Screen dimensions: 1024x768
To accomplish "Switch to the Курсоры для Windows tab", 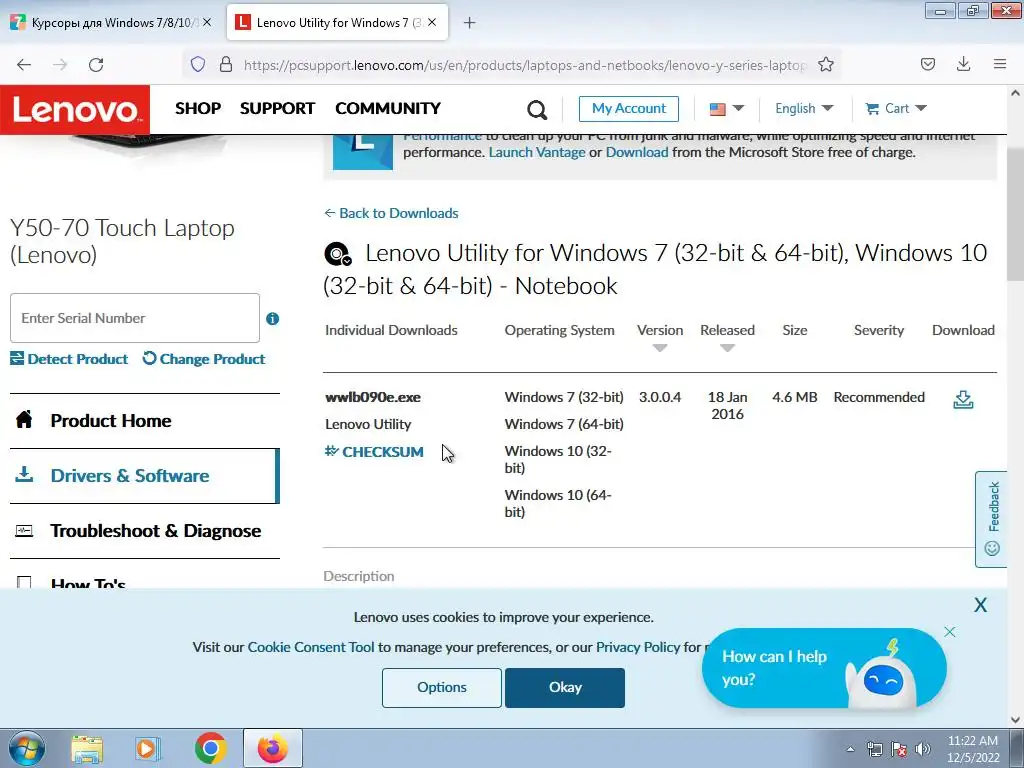I will pyautogui.click(x=111, y=22).
